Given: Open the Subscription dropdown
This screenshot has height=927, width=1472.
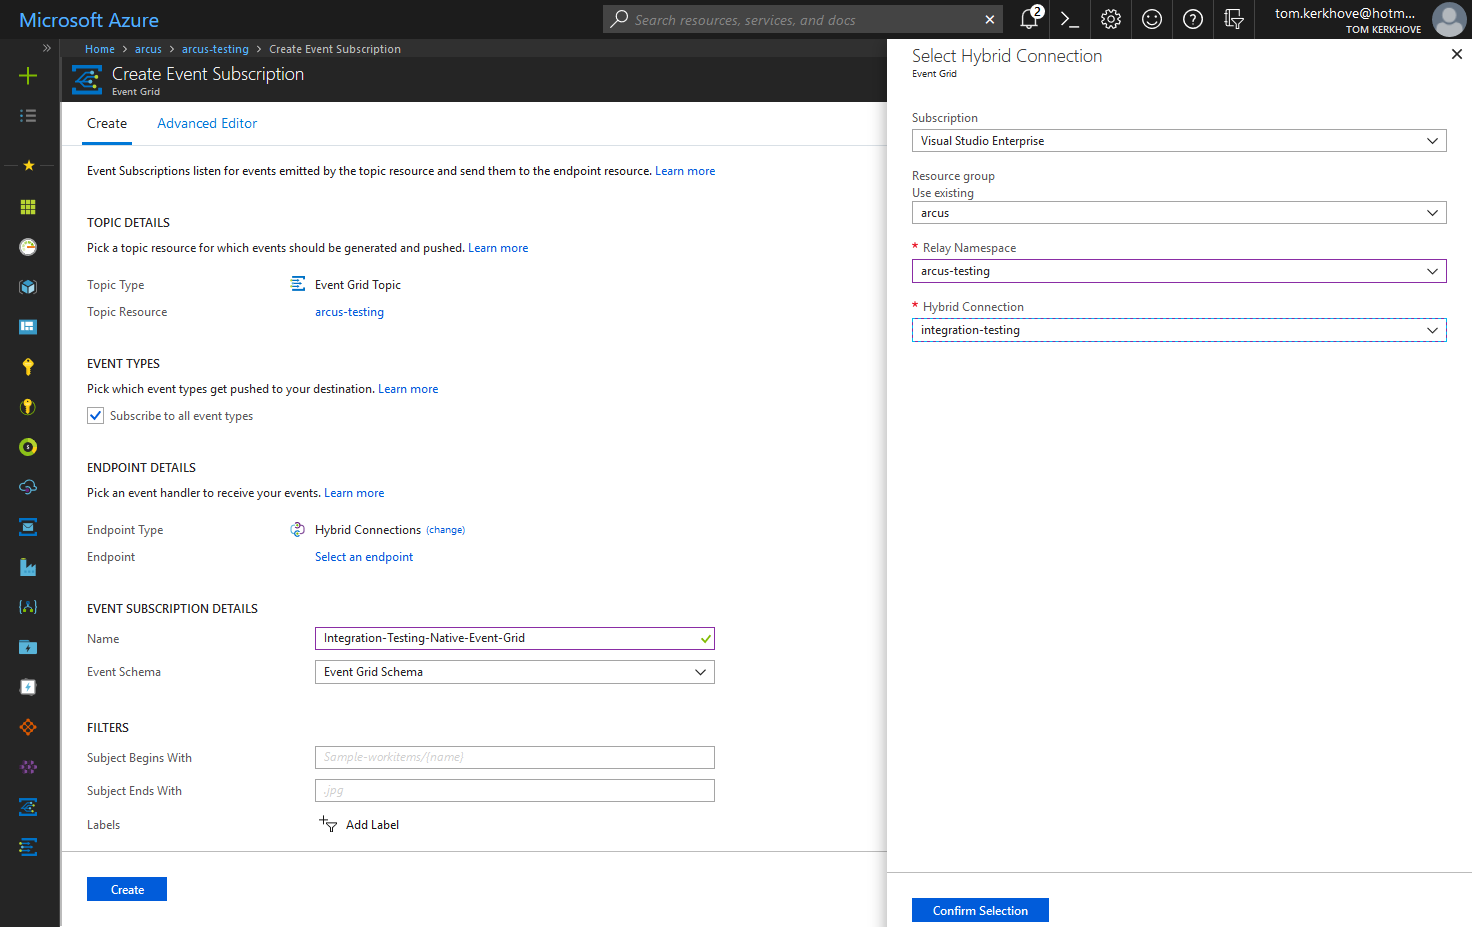Looking at the screenshot, I should (1178, 141).
